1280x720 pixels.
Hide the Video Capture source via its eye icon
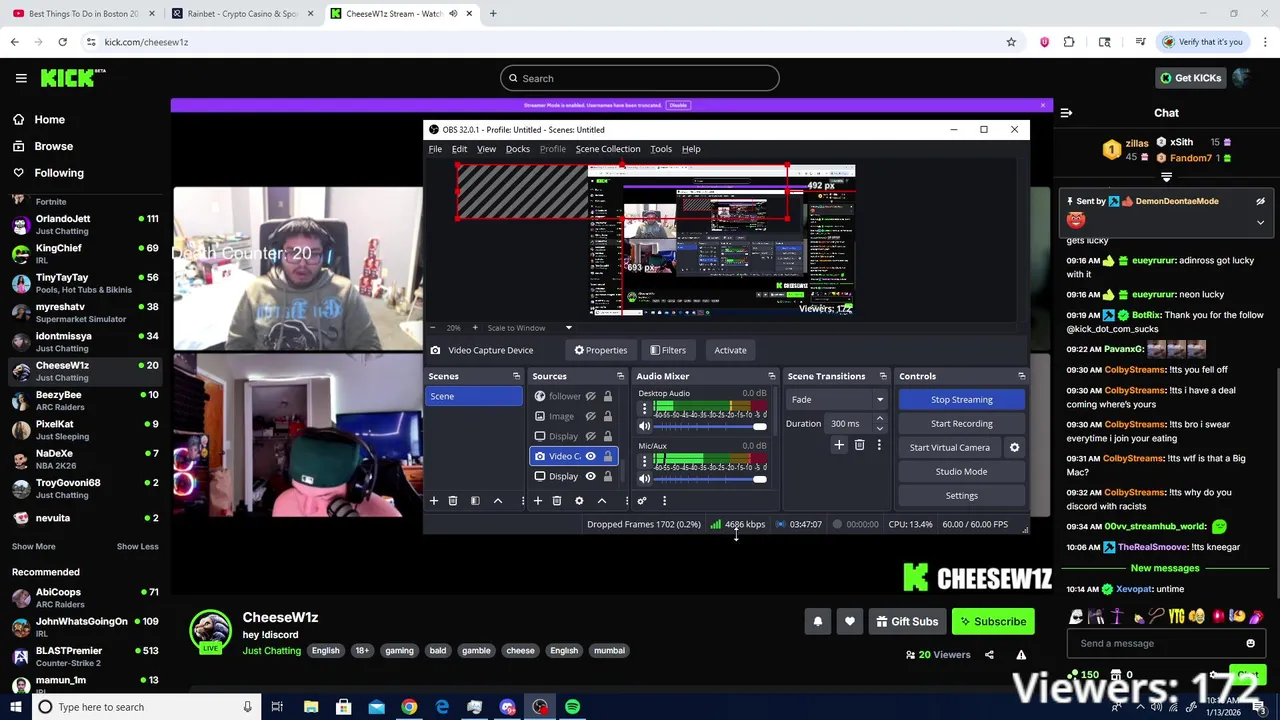click(591, 456)
